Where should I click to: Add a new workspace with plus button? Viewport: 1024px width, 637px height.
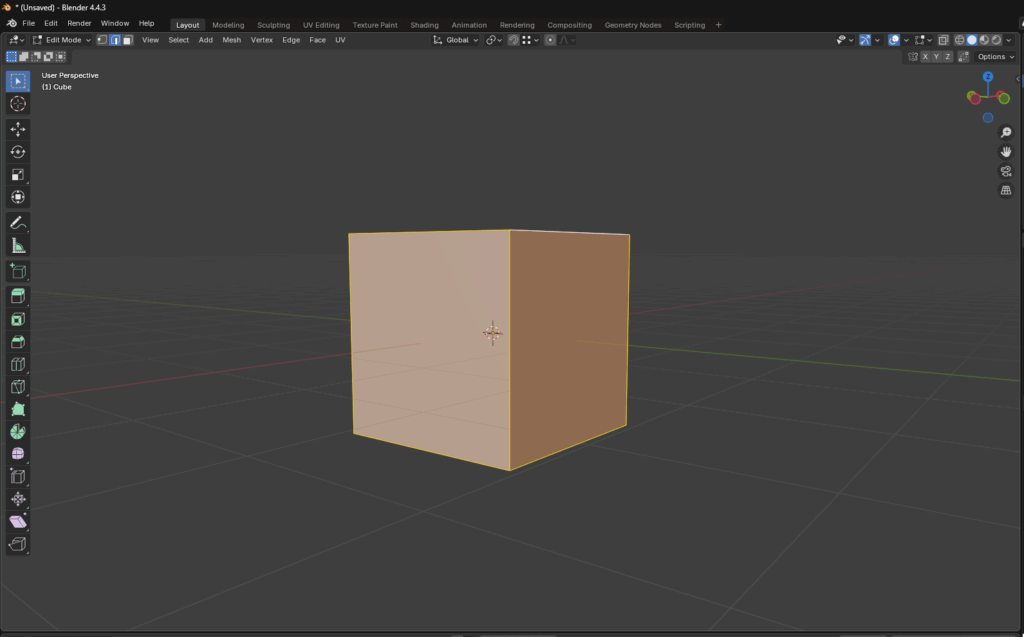[x=718, y=25]
